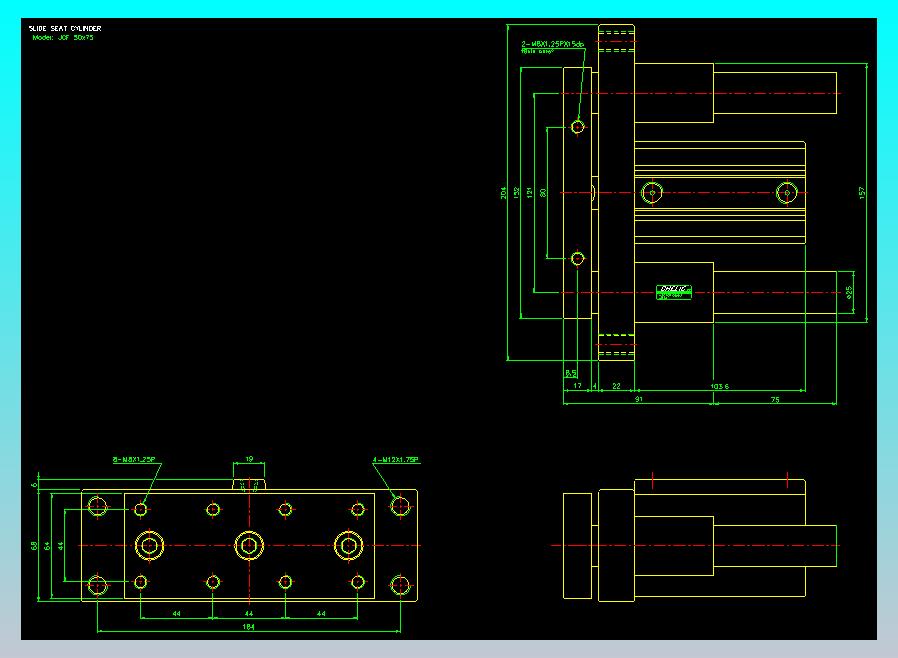Select the 22 horizontal dimension text

click(x=616, y=386)
